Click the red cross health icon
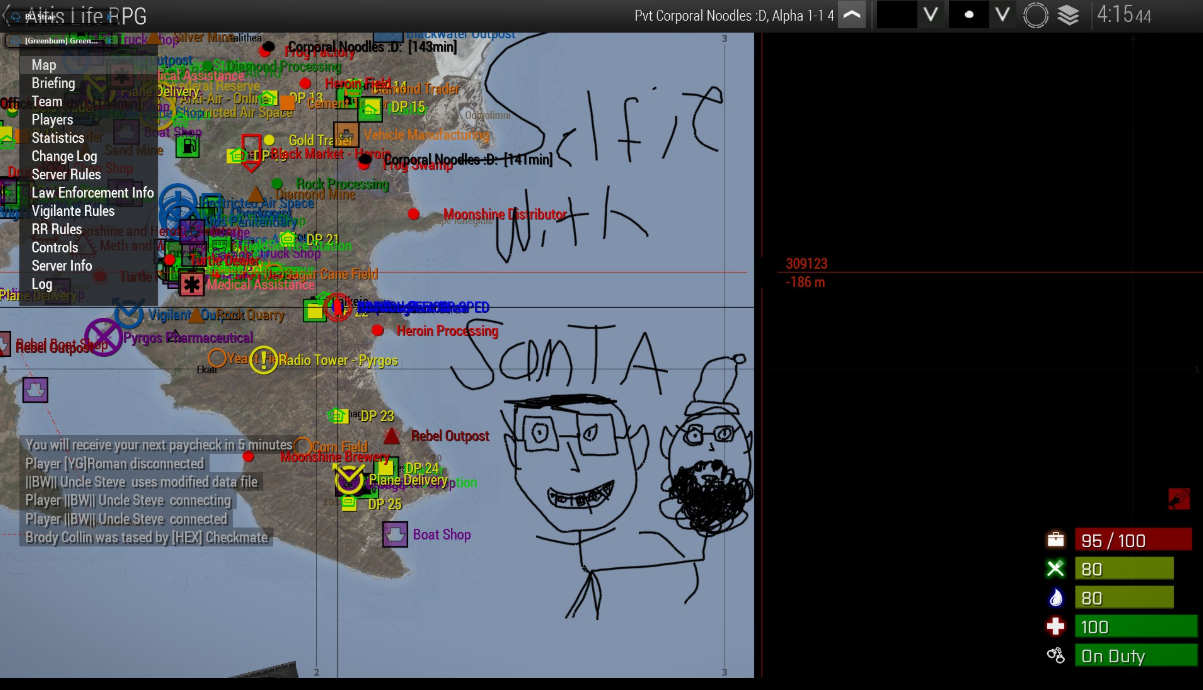Viewport: 1203px width, 690px height. coord(1055,627)
